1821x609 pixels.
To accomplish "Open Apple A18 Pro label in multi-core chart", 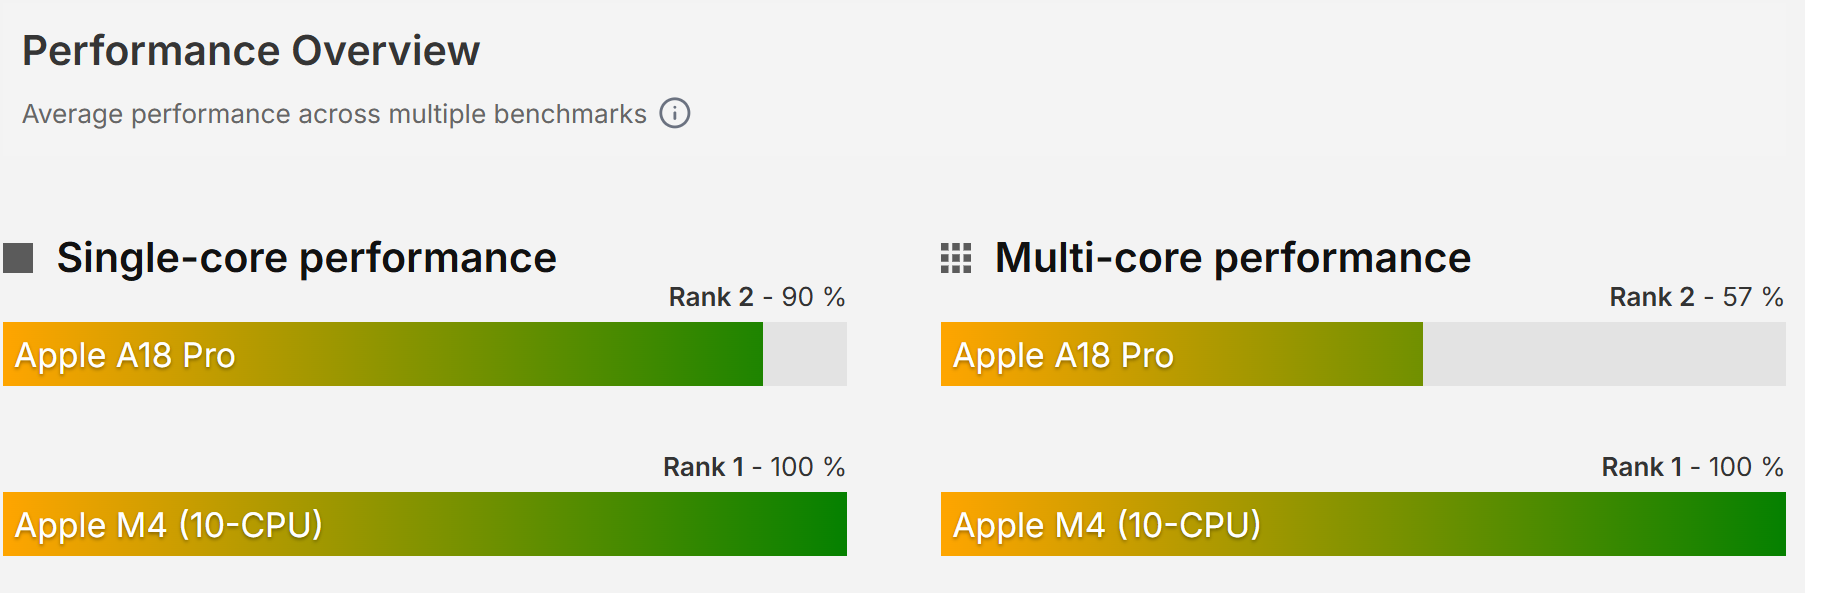I will [1063, 355].
